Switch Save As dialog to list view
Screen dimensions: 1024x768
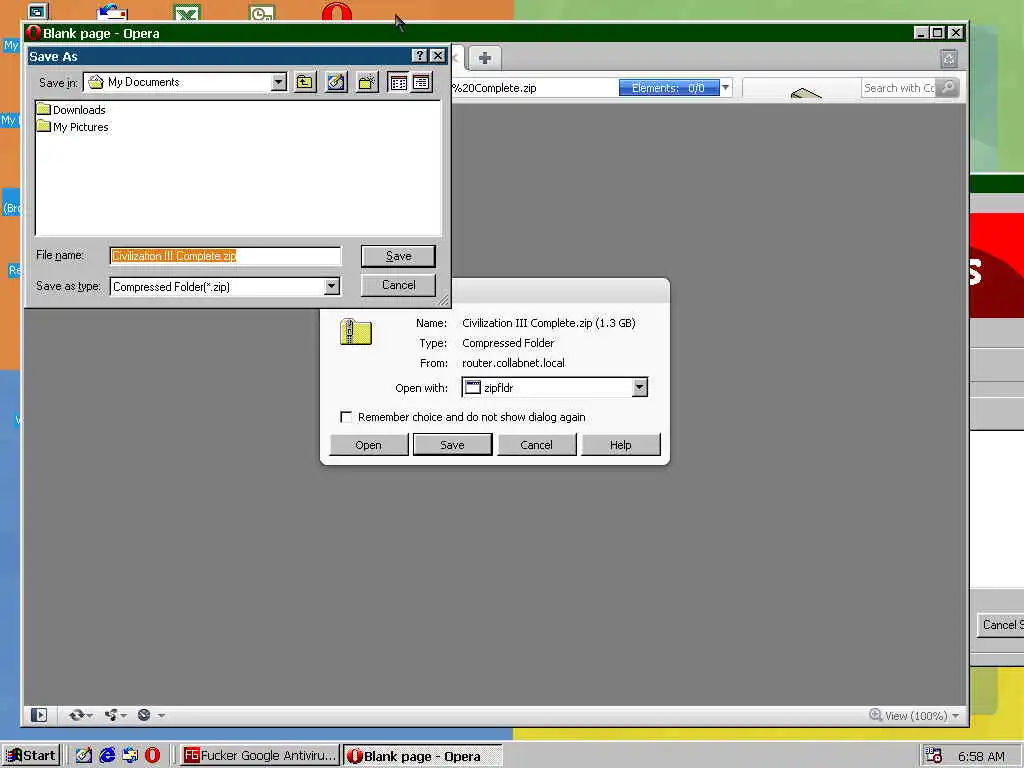pyautogui.click(x=398, y=82)
